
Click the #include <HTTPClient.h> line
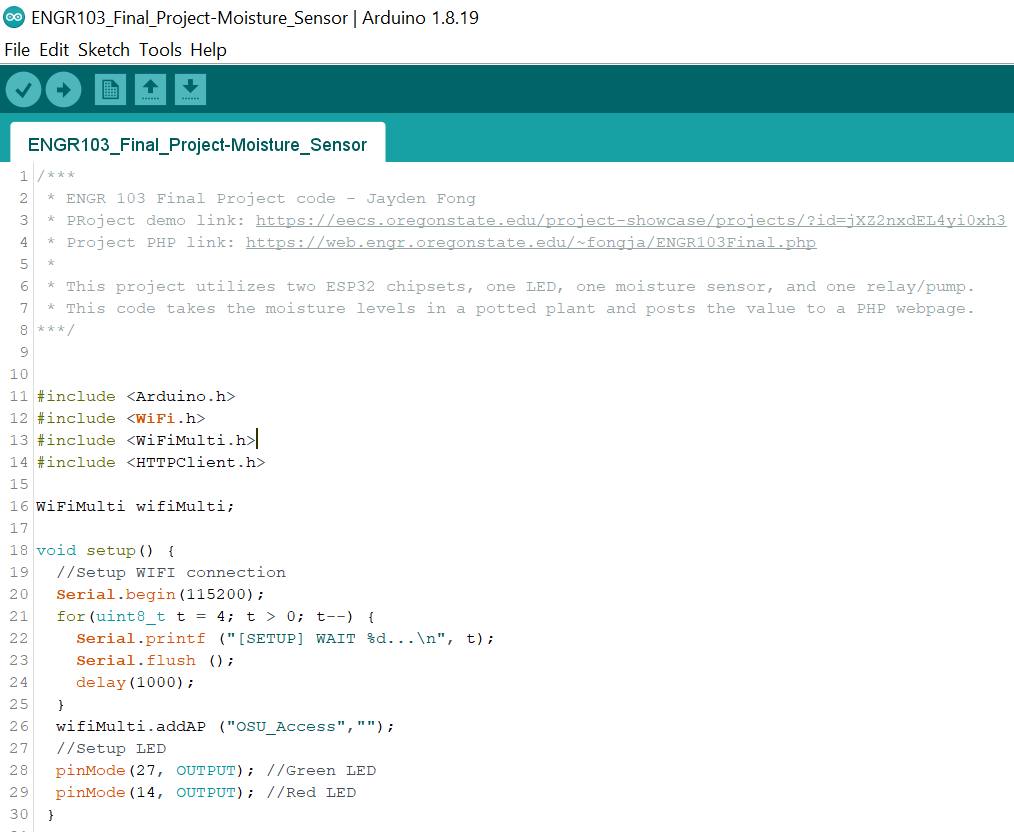coord(150,462)
